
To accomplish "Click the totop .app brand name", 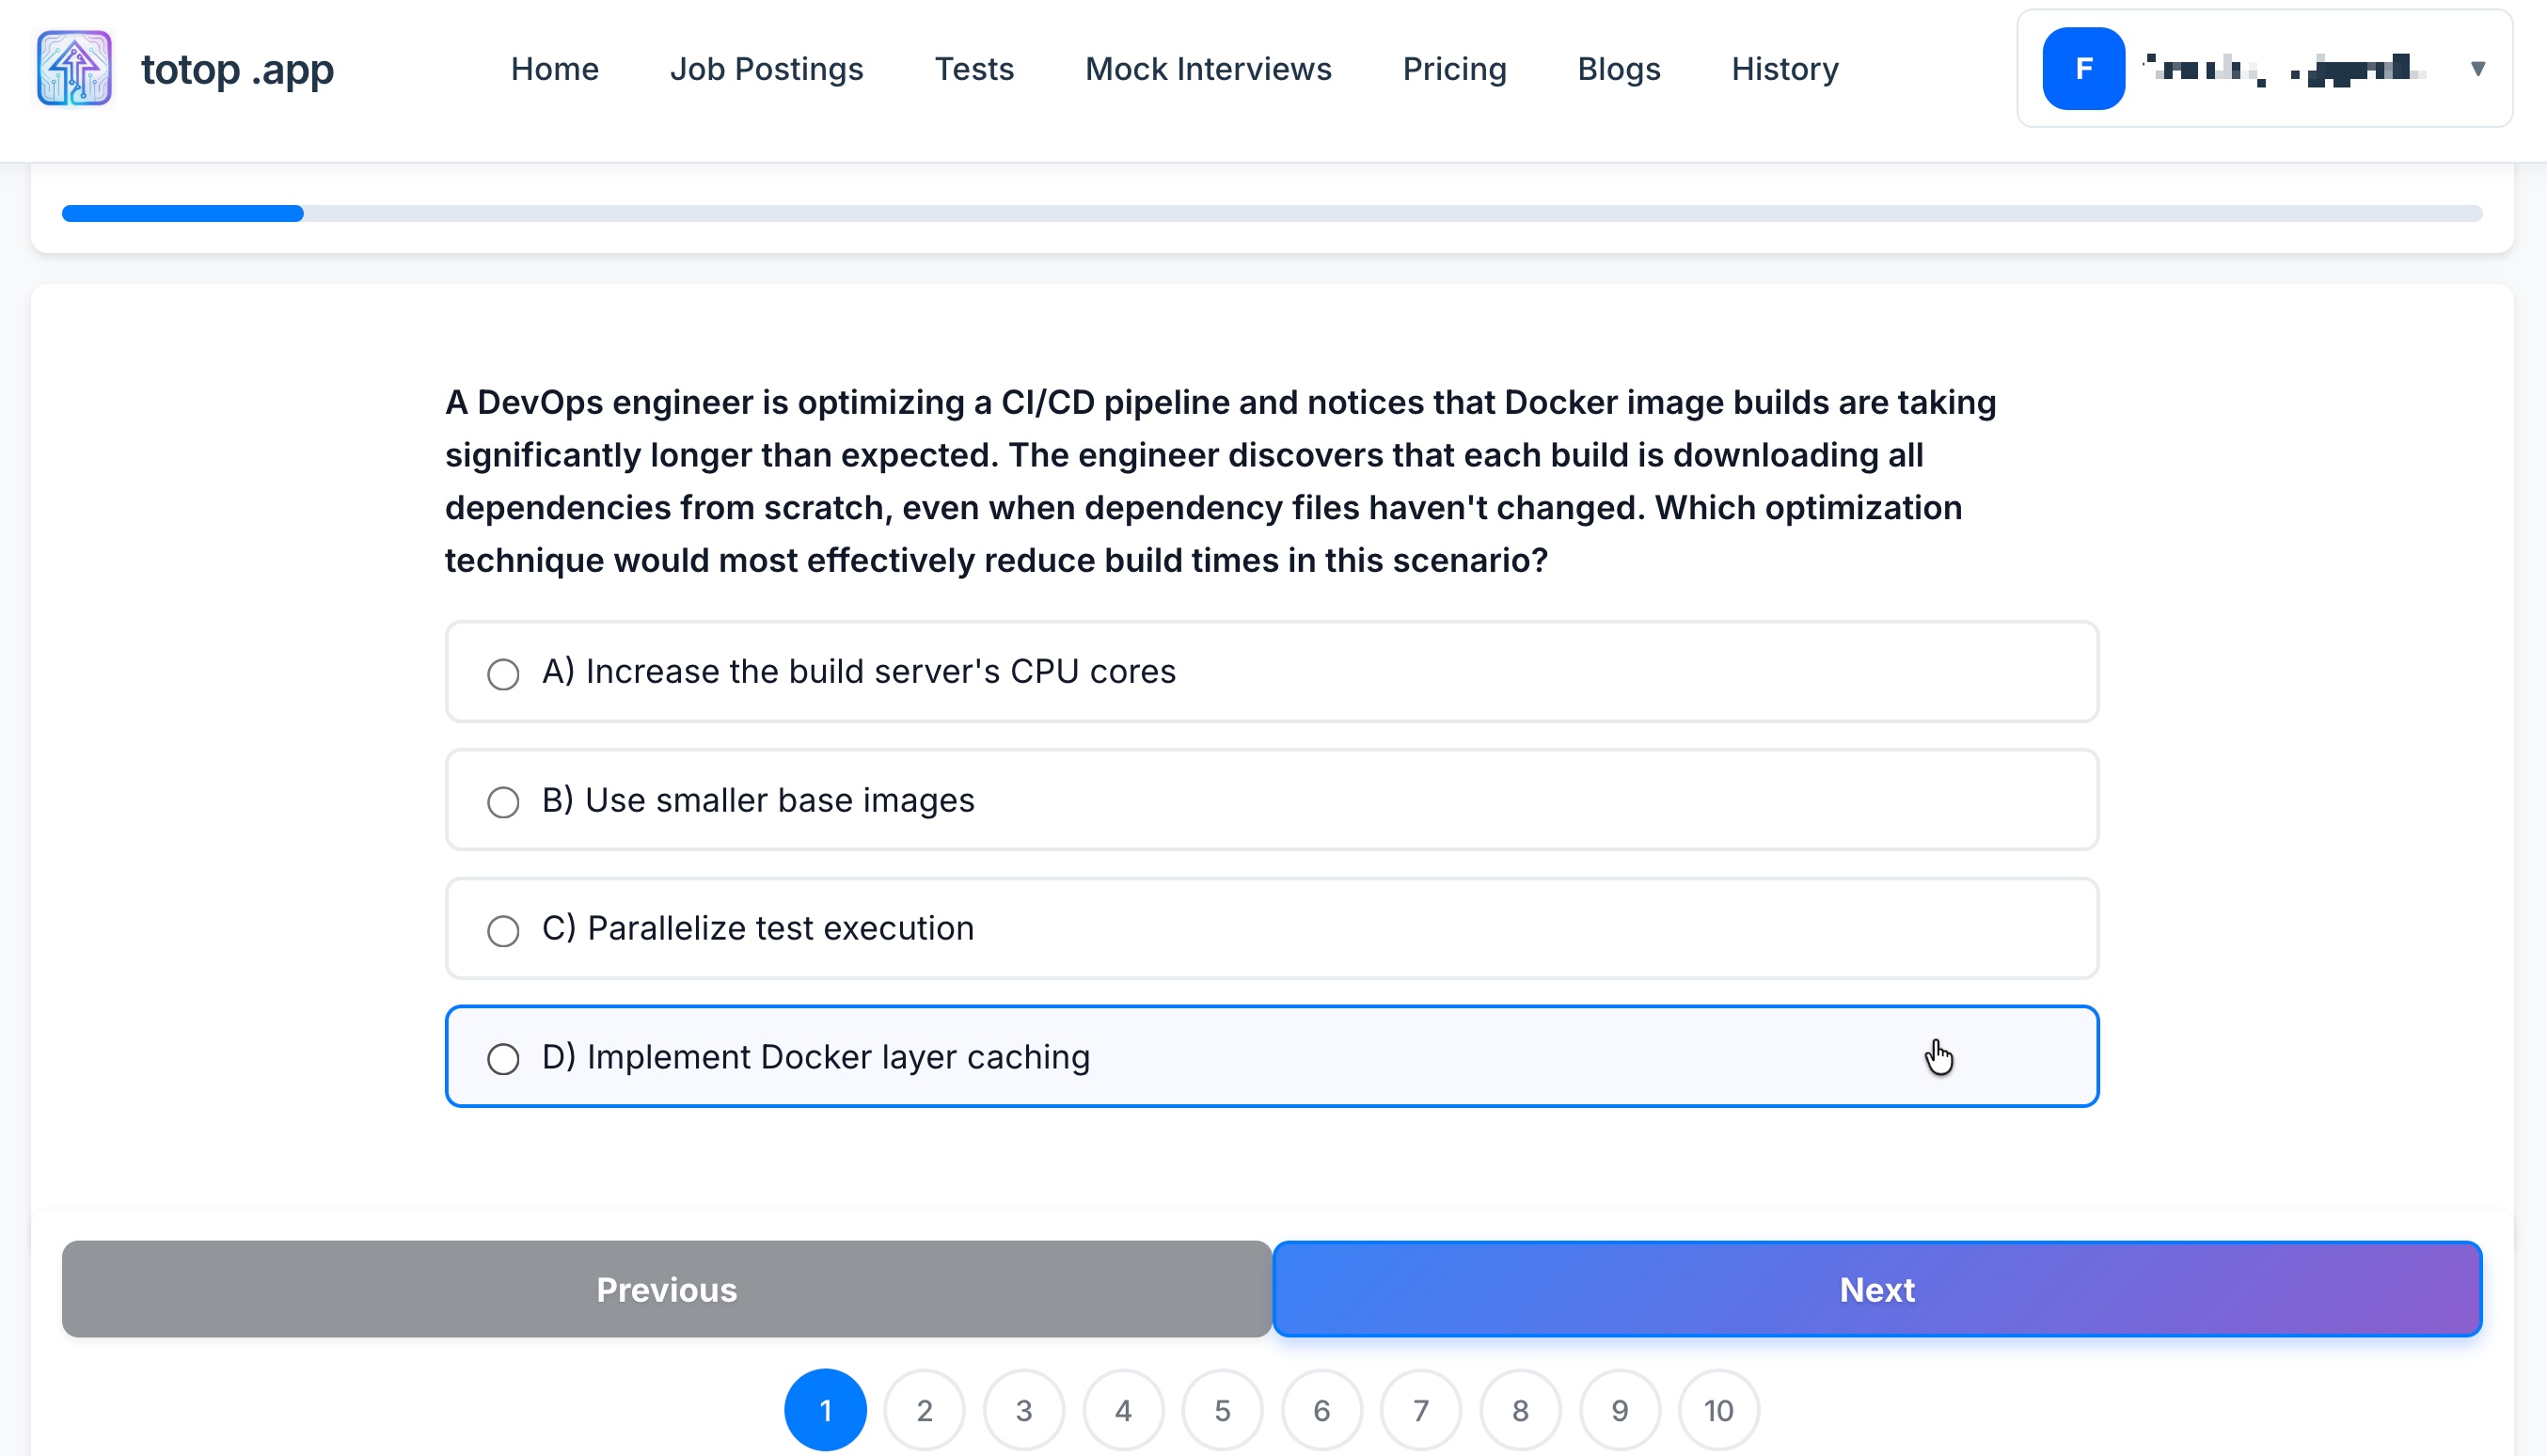I will 237,70.
